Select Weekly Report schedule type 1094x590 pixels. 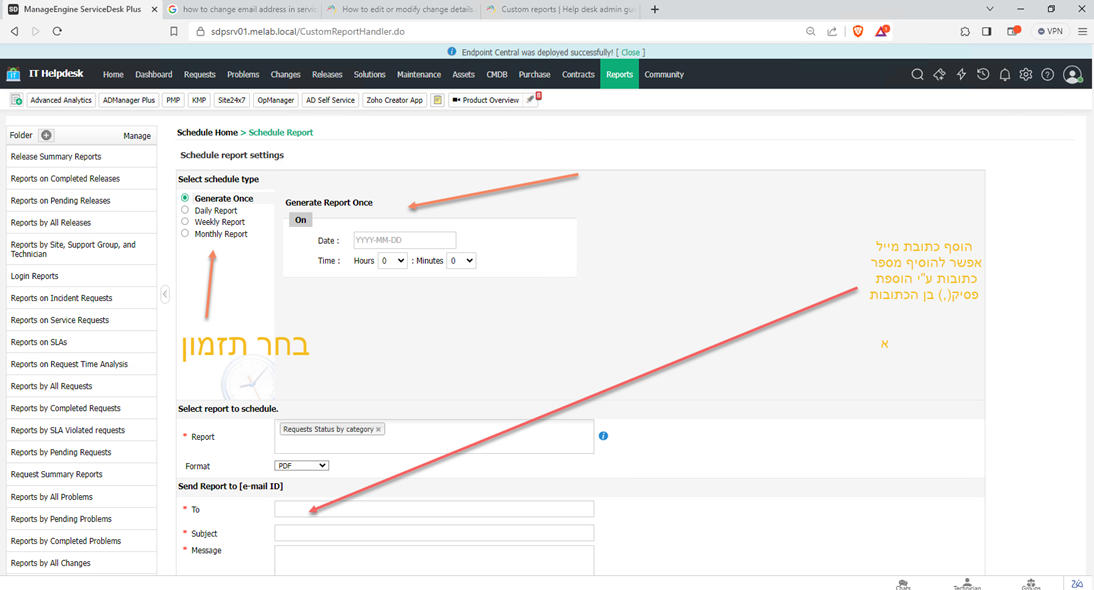[185, 222]
